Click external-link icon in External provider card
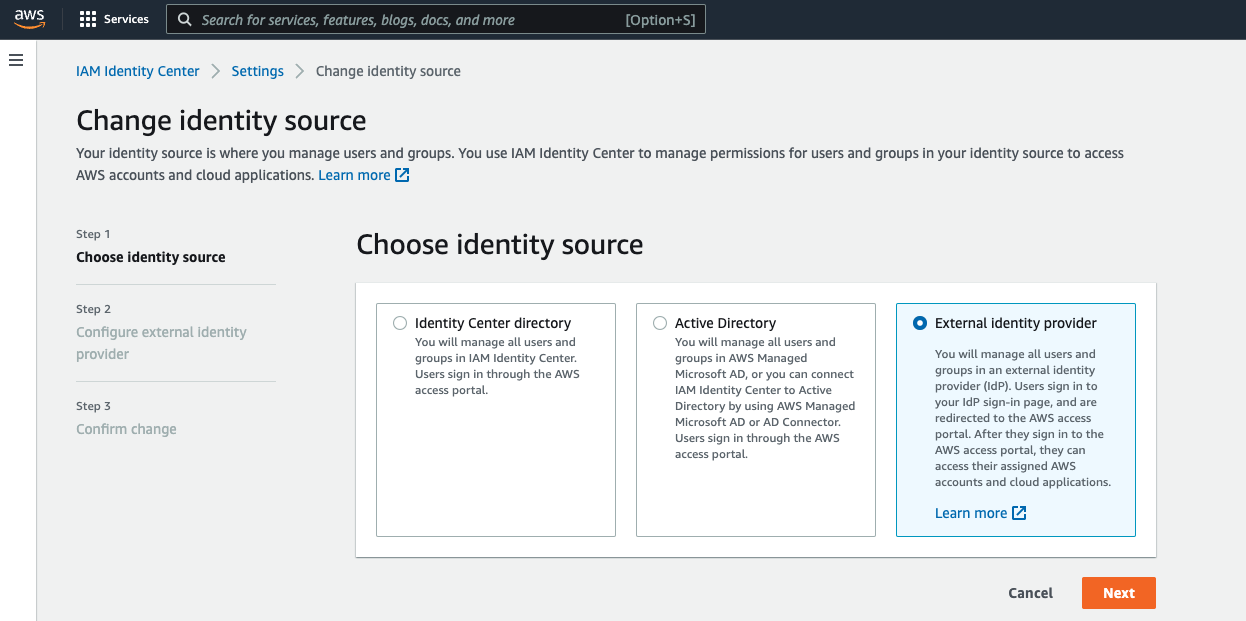1246x621 pixels. pos(1019,513)
